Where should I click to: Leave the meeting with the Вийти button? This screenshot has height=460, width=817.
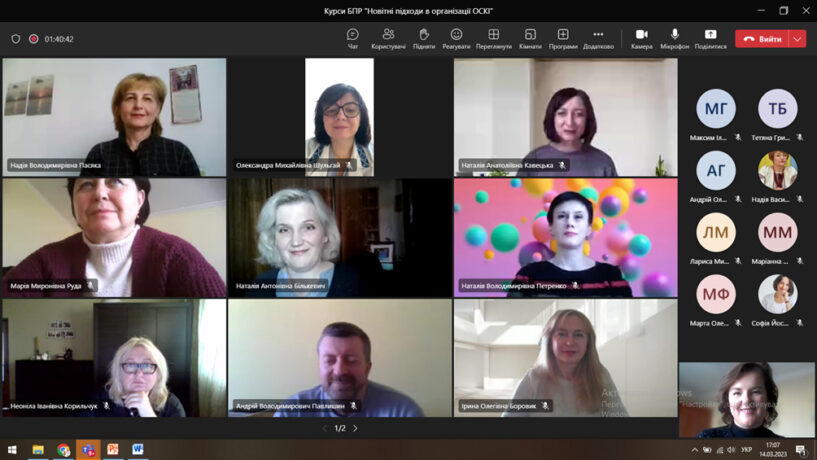coord(762,39)
